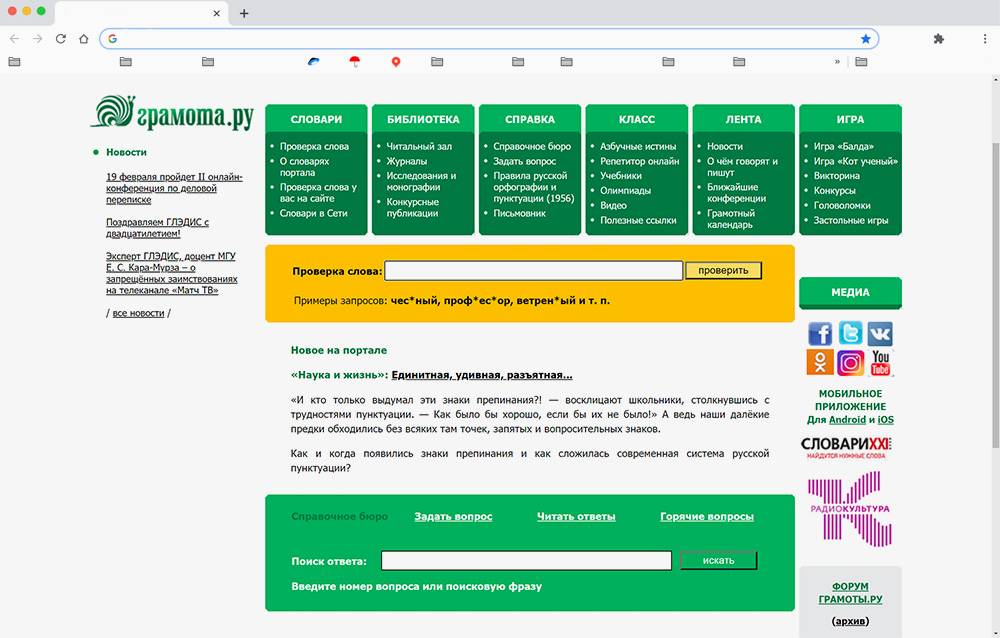Open the ИГРА menu section
The image size is (1000, 638).
tap(850, 119)
